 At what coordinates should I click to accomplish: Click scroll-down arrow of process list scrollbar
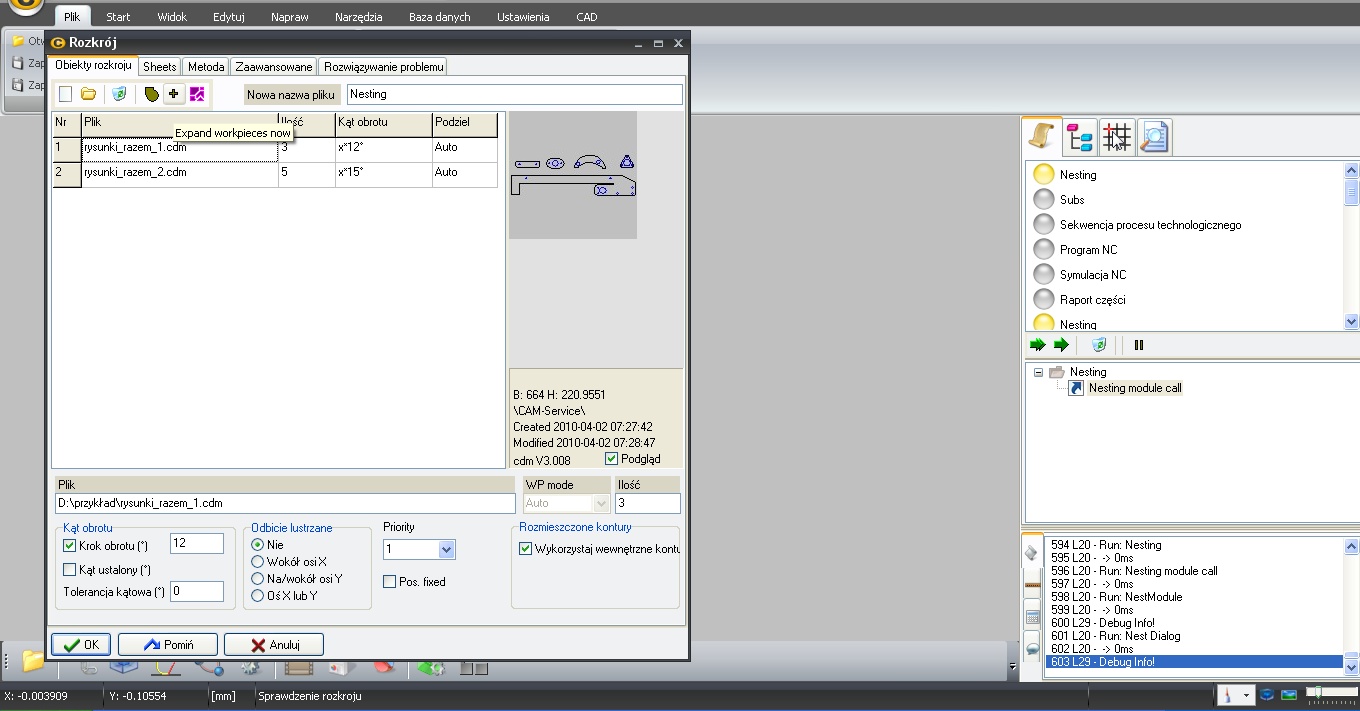pyautogui.click(x=1352, y=322)
